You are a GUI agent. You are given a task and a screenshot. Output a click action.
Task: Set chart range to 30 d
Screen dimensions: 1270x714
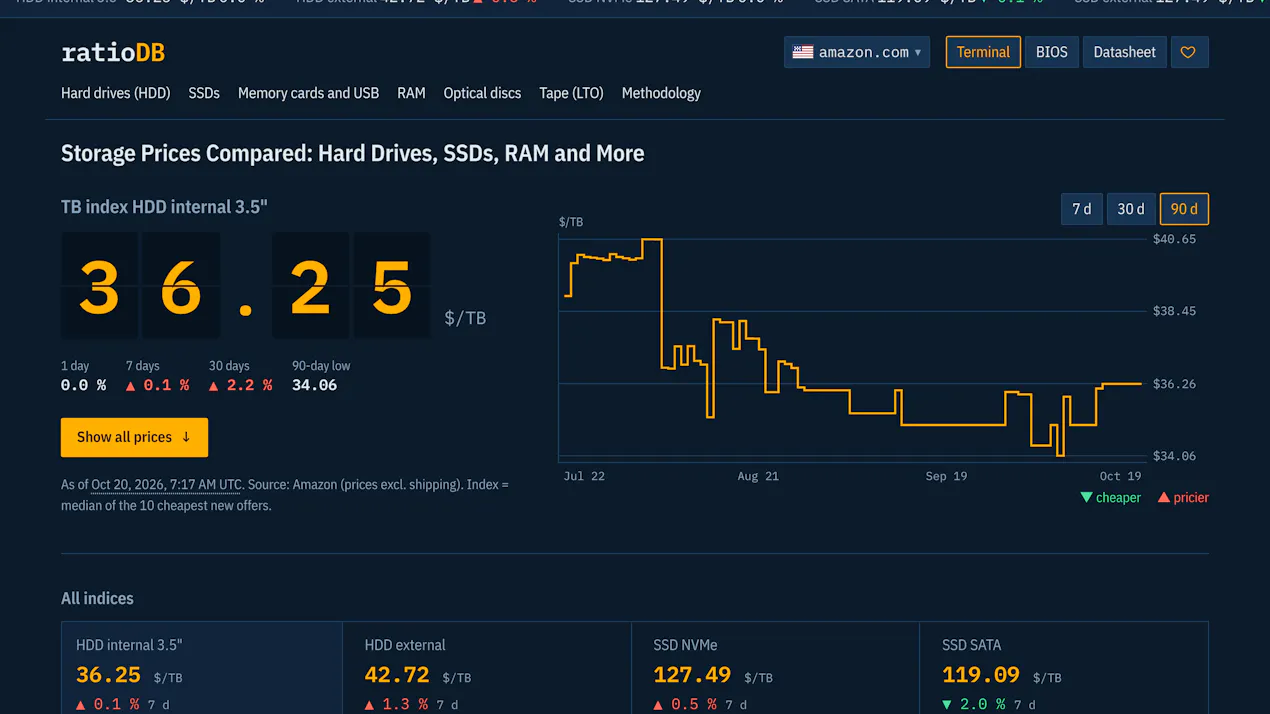(x=1131, y=209)
